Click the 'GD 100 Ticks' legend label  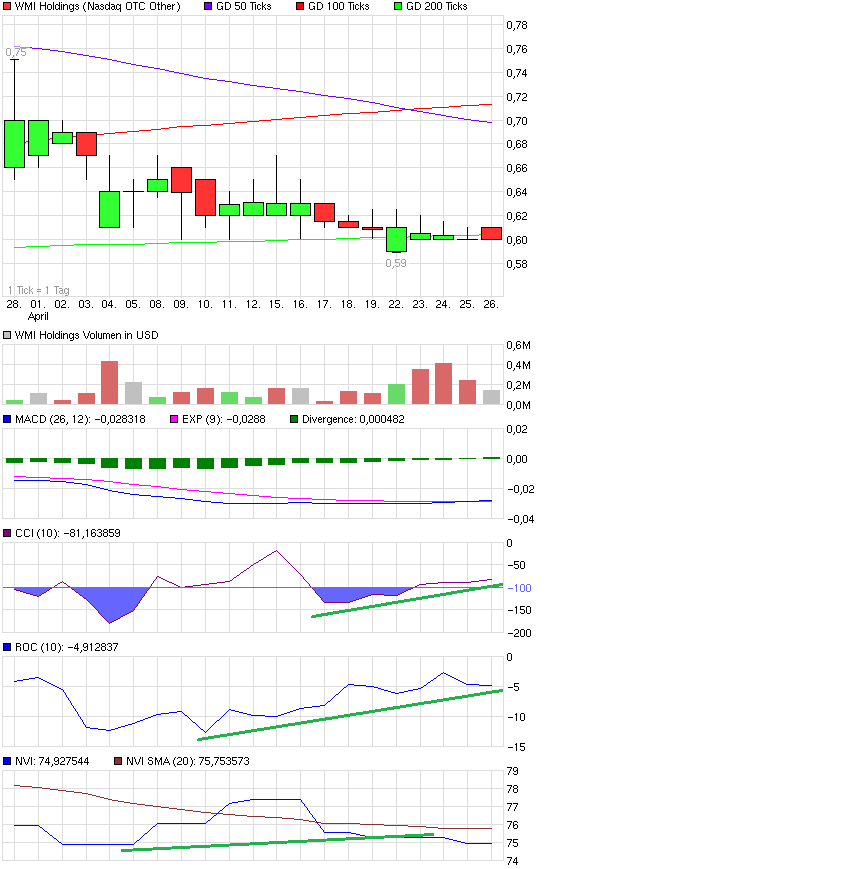339,7
